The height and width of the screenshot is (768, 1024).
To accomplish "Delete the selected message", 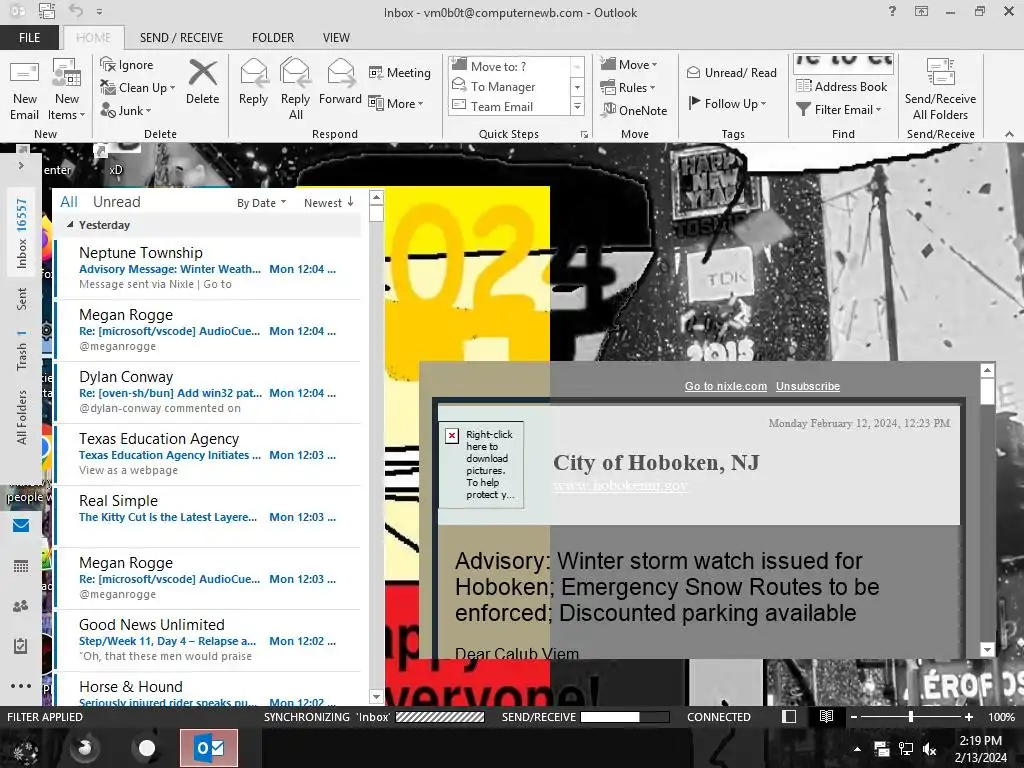I will [202, 82].
